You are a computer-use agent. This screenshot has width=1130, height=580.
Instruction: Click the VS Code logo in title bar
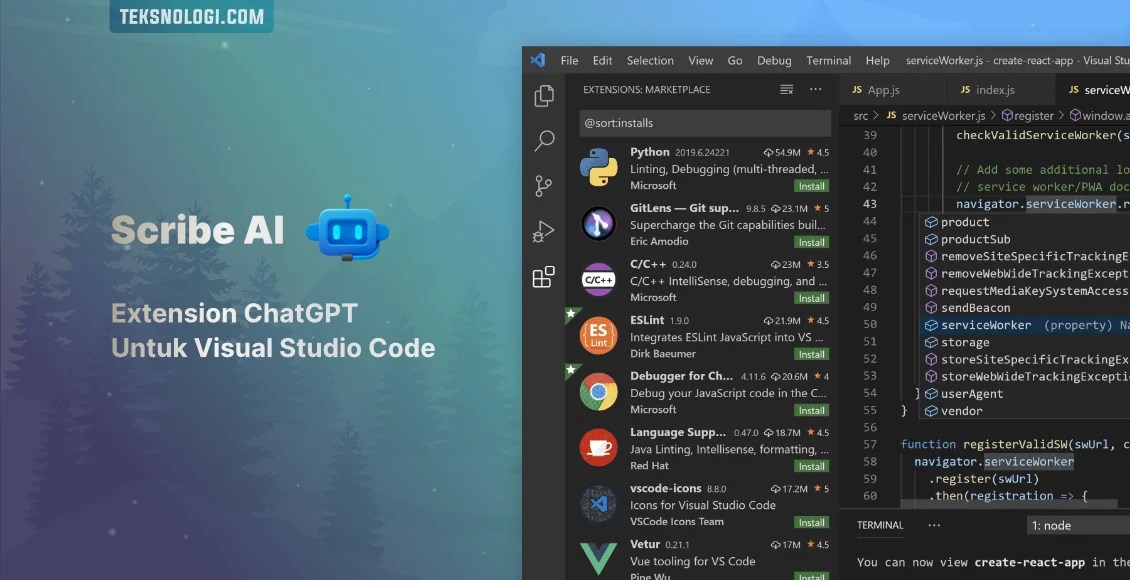click(x=538, y=61)
